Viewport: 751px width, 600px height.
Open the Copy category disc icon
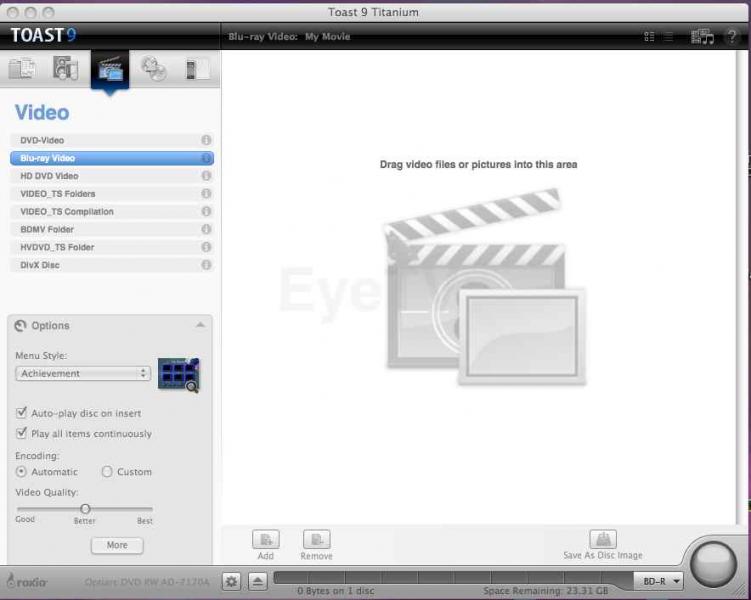click(154, 68)
